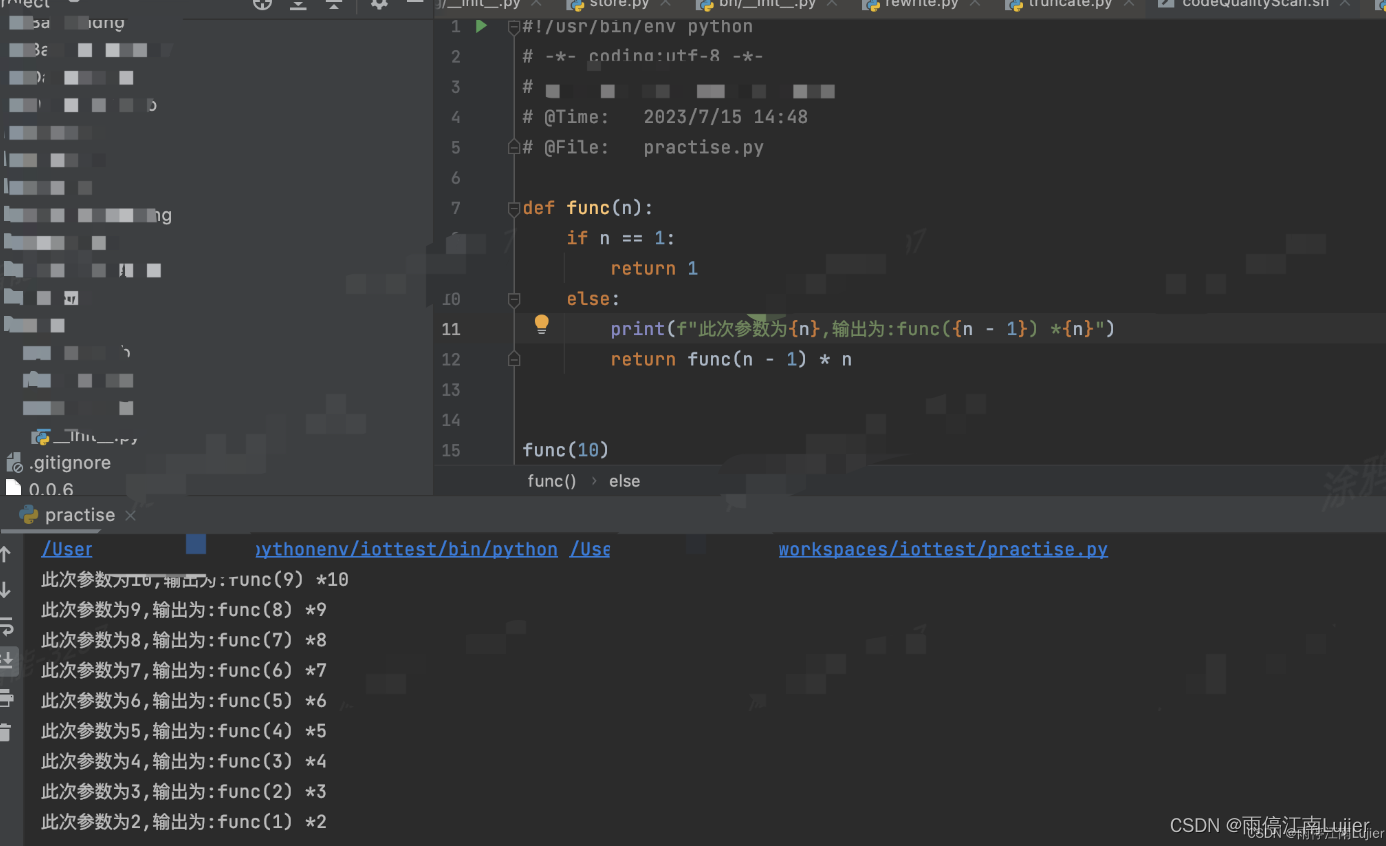The image size is (1386, 846).
Task: Click 'return func(n - 1) * n' line
Action: [x=731, y=359]
